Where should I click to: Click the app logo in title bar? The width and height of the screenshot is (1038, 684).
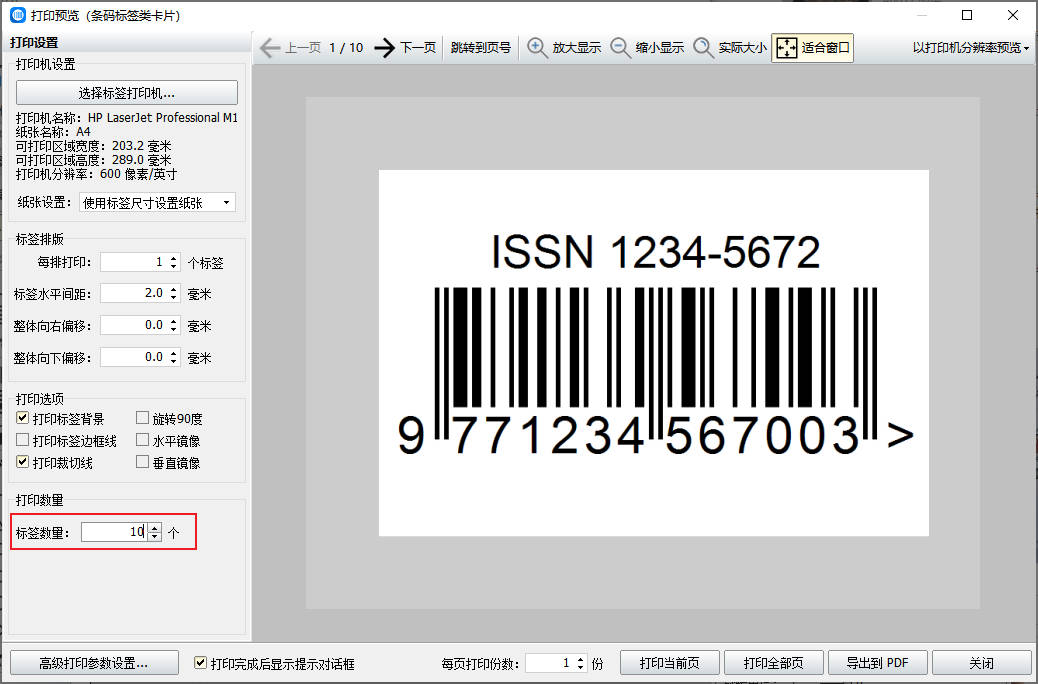(18, 15)
